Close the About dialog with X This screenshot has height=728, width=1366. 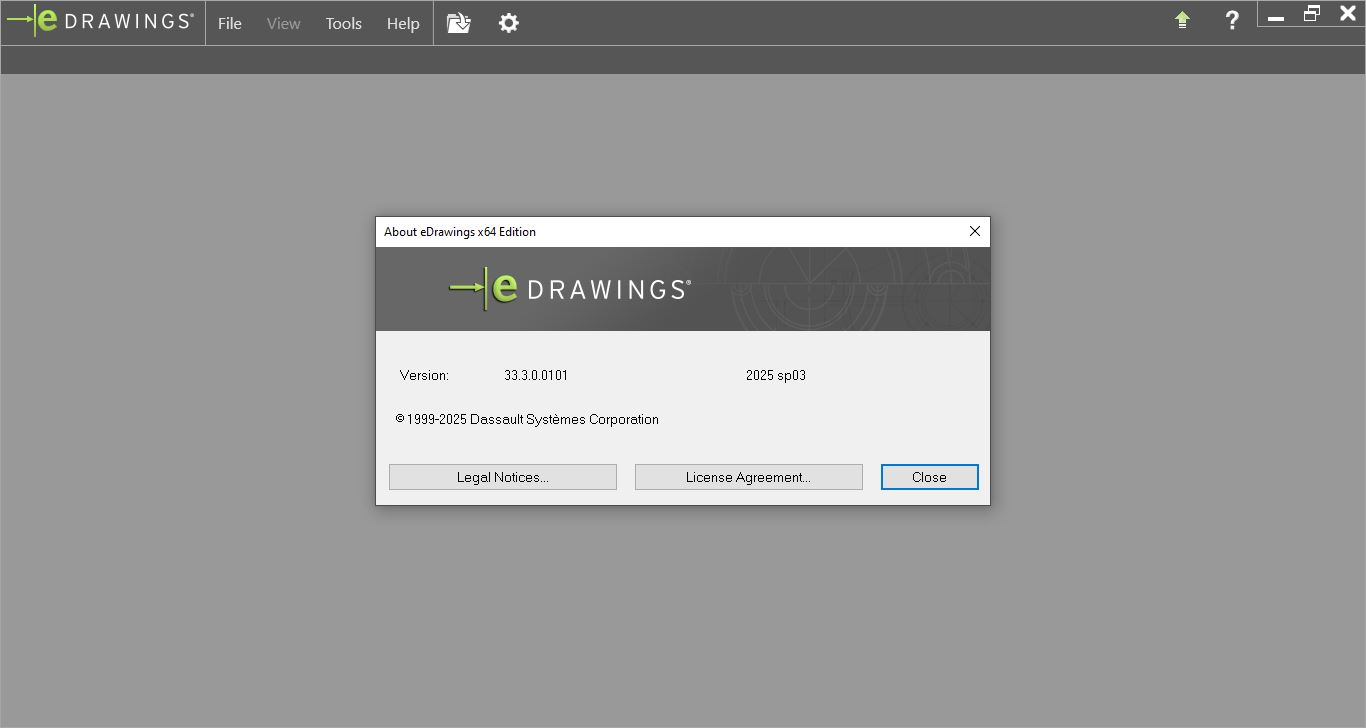click(975, 231)
